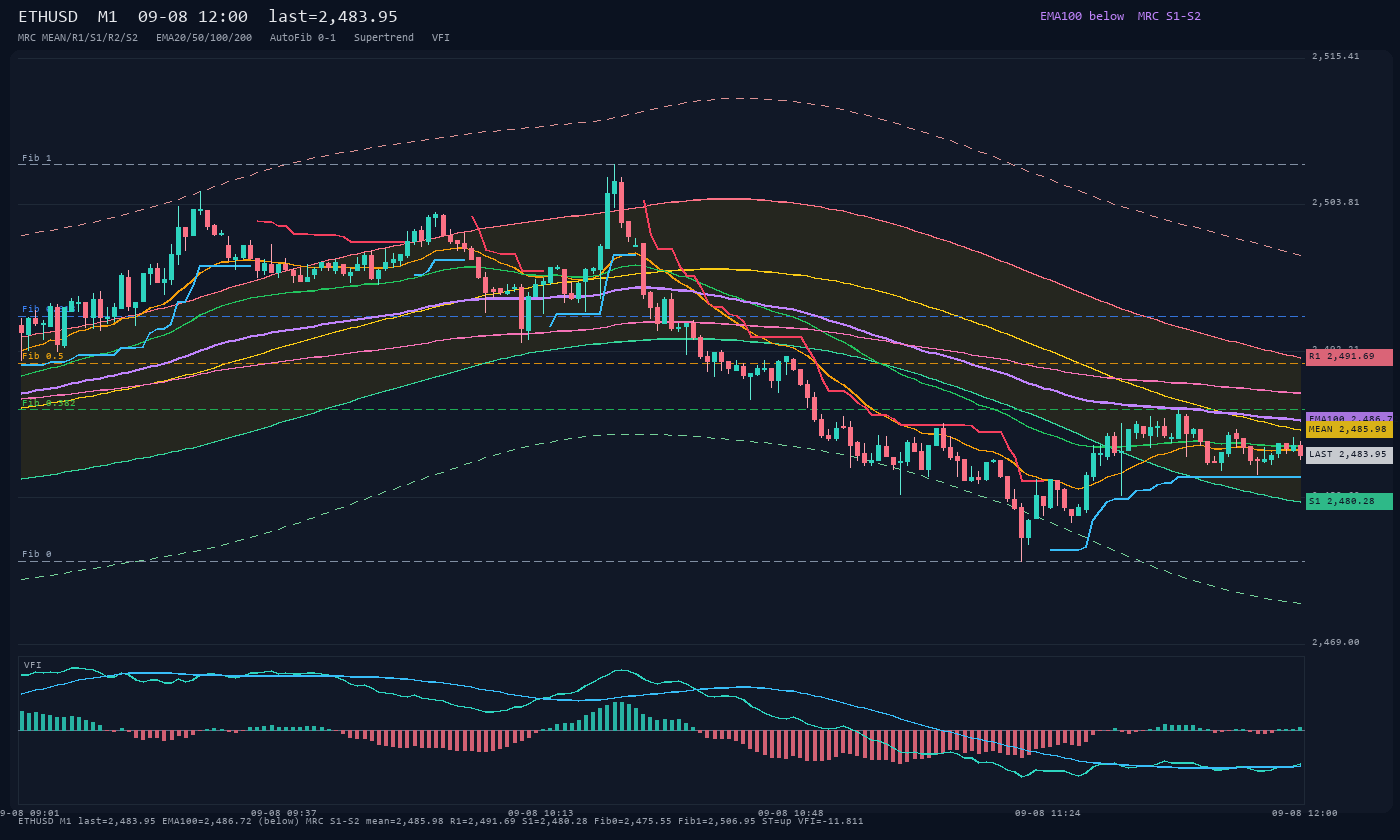Click the 09-08 10:48 time axis label
Image resolution: width=1400 pixels, height=840 pixels.
tap(791, 813)
